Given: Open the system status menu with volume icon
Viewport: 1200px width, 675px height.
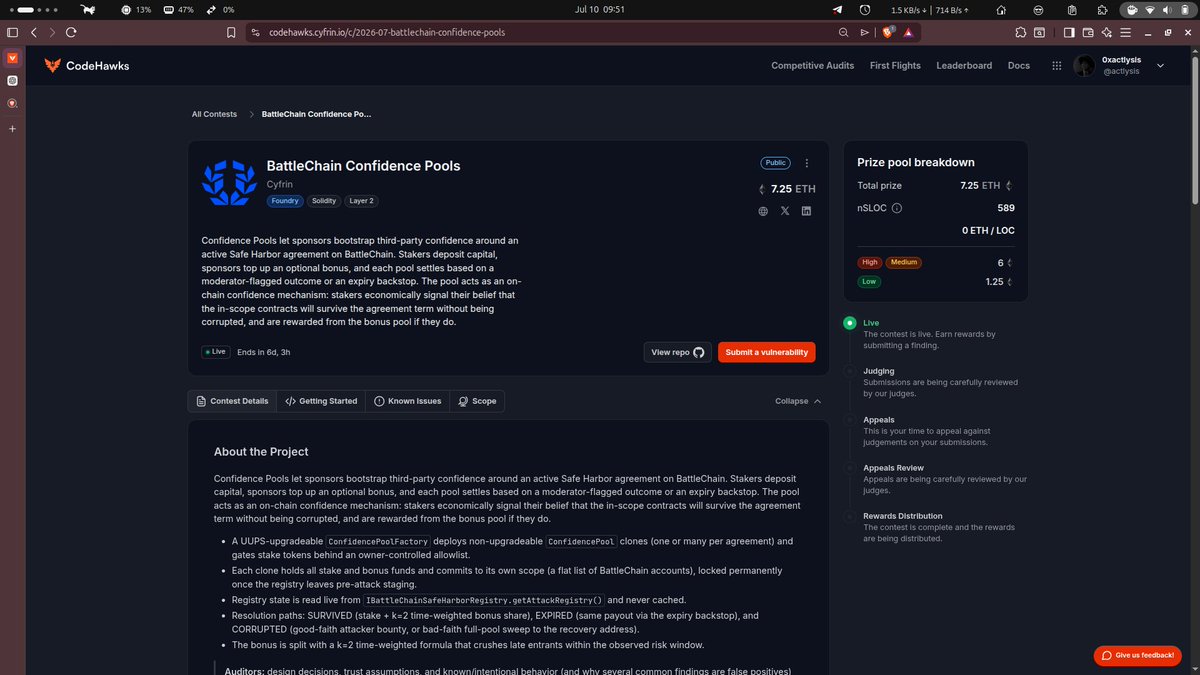Looking at the screenshot, I should (x=1157, y=9).
